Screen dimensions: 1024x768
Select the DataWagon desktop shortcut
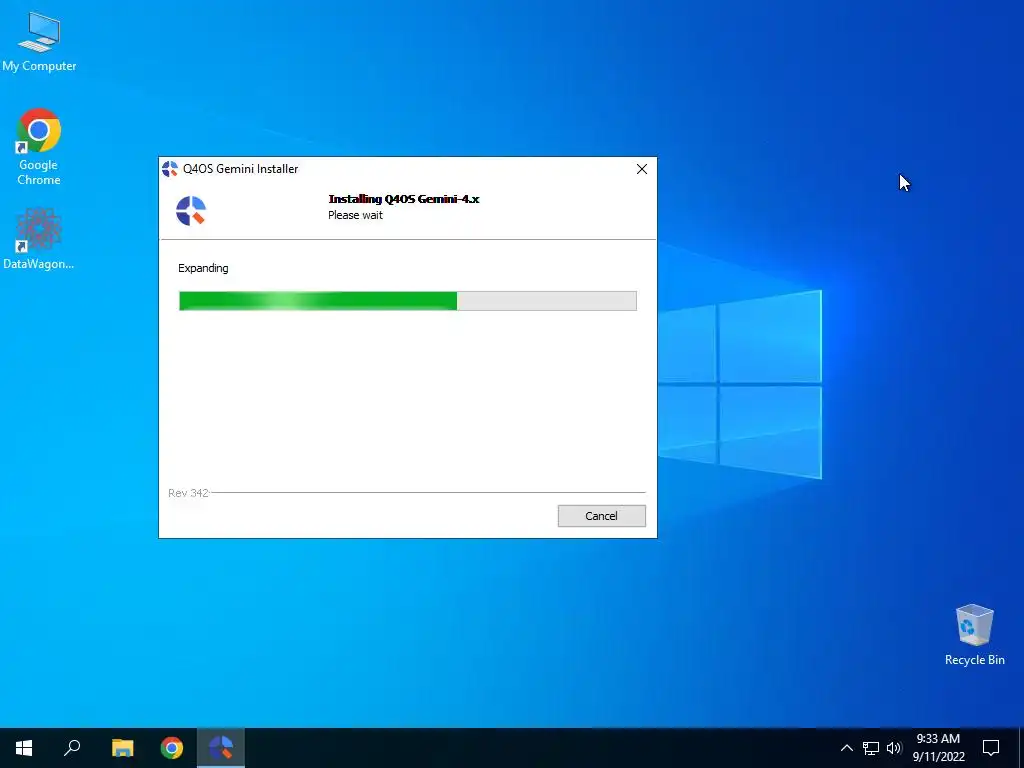pyautogui.click(x=39, y=239)
